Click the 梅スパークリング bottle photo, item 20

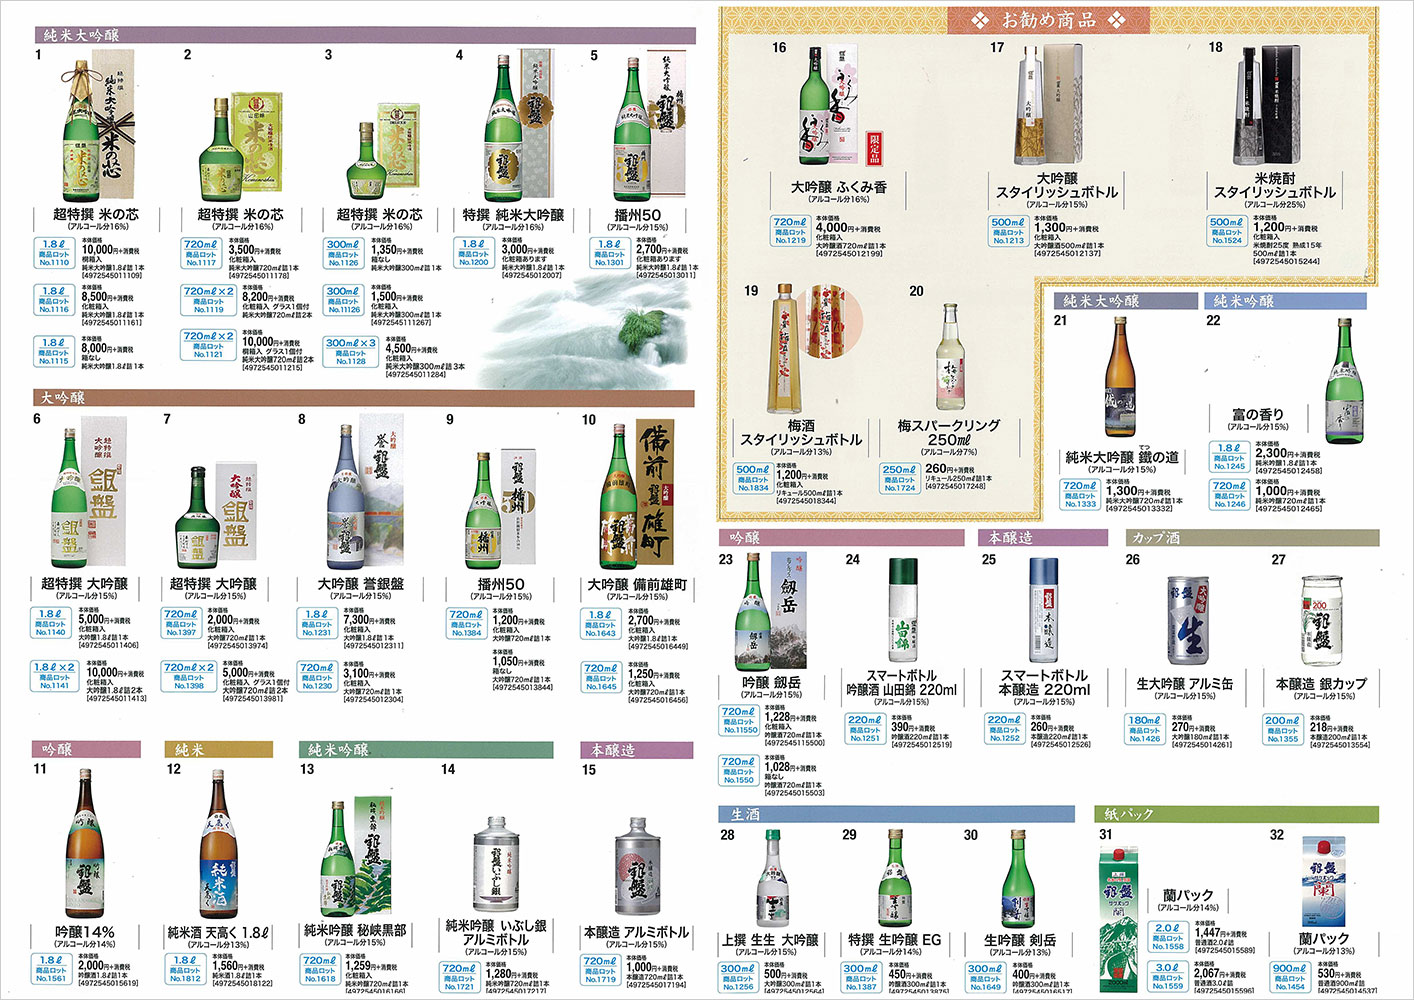949,358
